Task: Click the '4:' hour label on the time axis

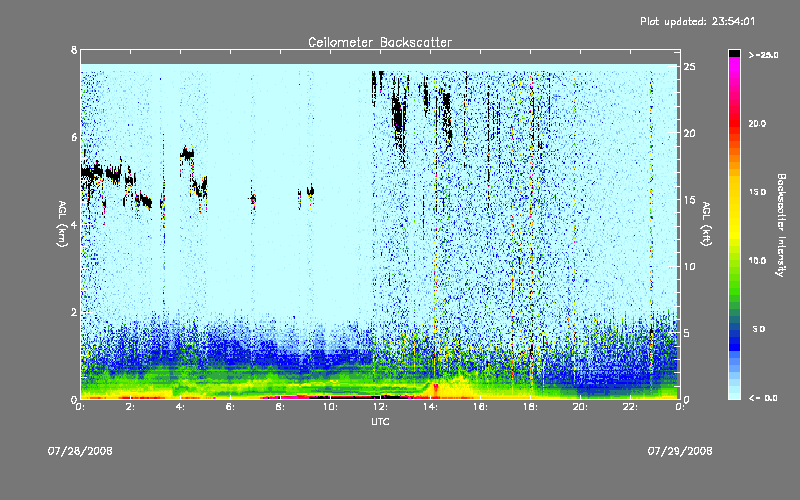Action: 180,407
